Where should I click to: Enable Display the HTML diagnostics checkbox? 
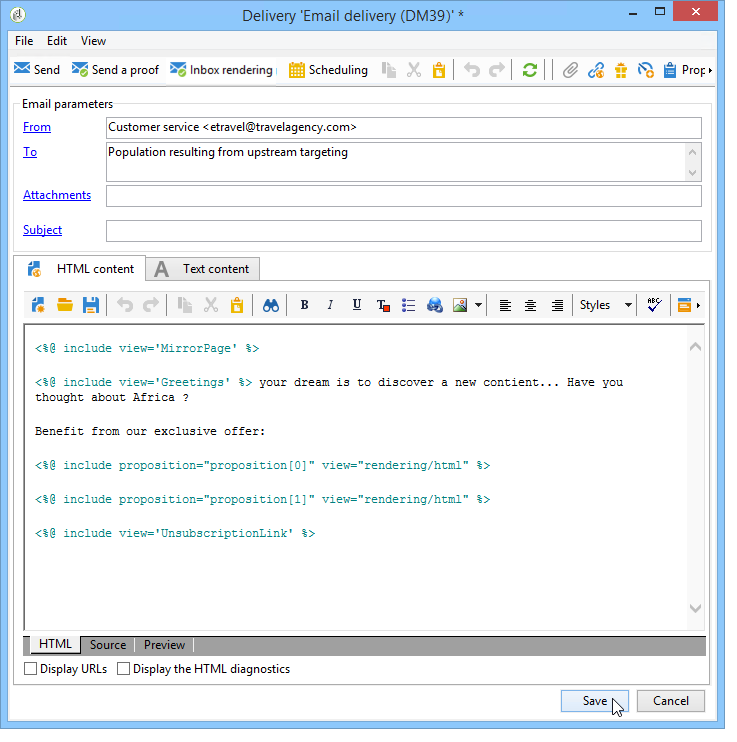point(123,669)
